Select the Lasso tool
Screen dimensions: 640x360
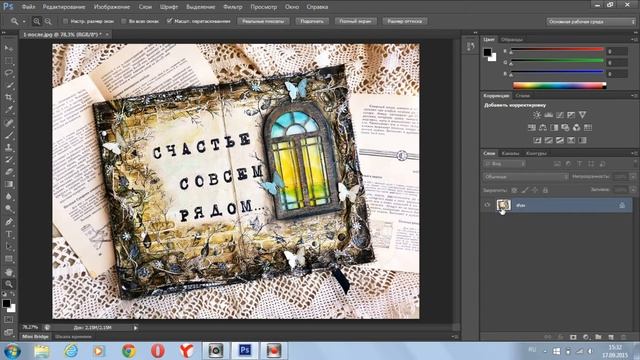click(9, 73)
